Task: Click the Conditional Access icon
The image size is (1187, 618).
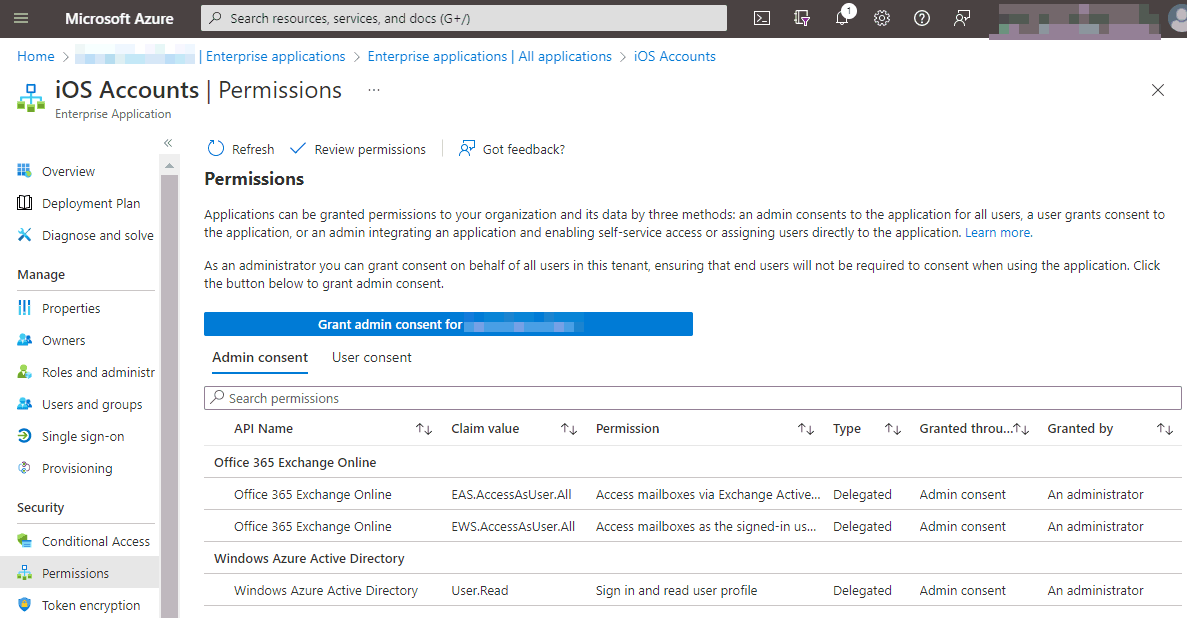Action: [24, 541]
